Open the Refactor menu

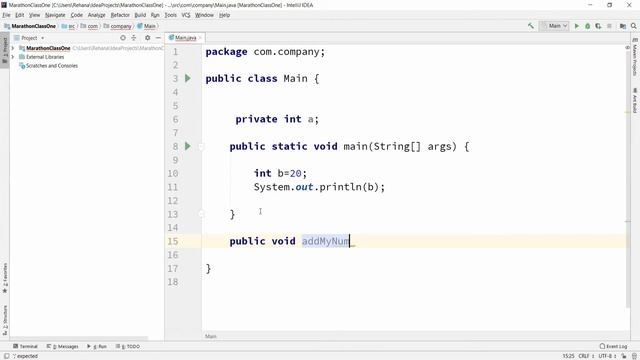tap(120, 15)
